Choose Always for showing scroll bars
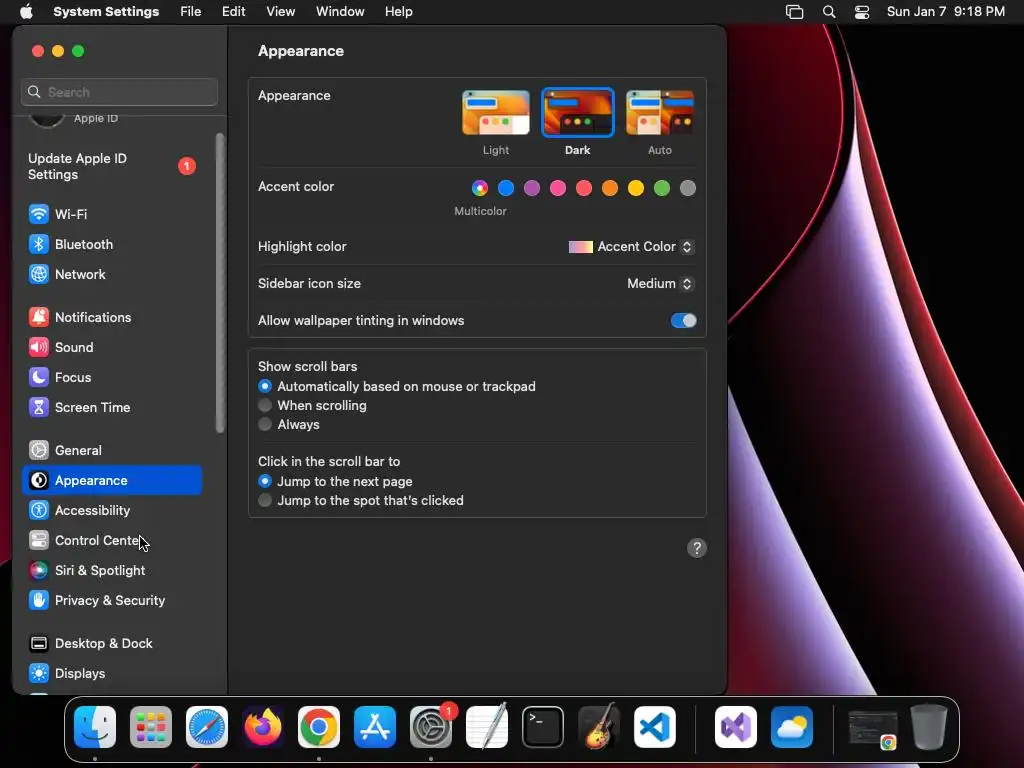The height and width of the screenshot is (768, 1024). pyautogui.click(x=265, y=424)
